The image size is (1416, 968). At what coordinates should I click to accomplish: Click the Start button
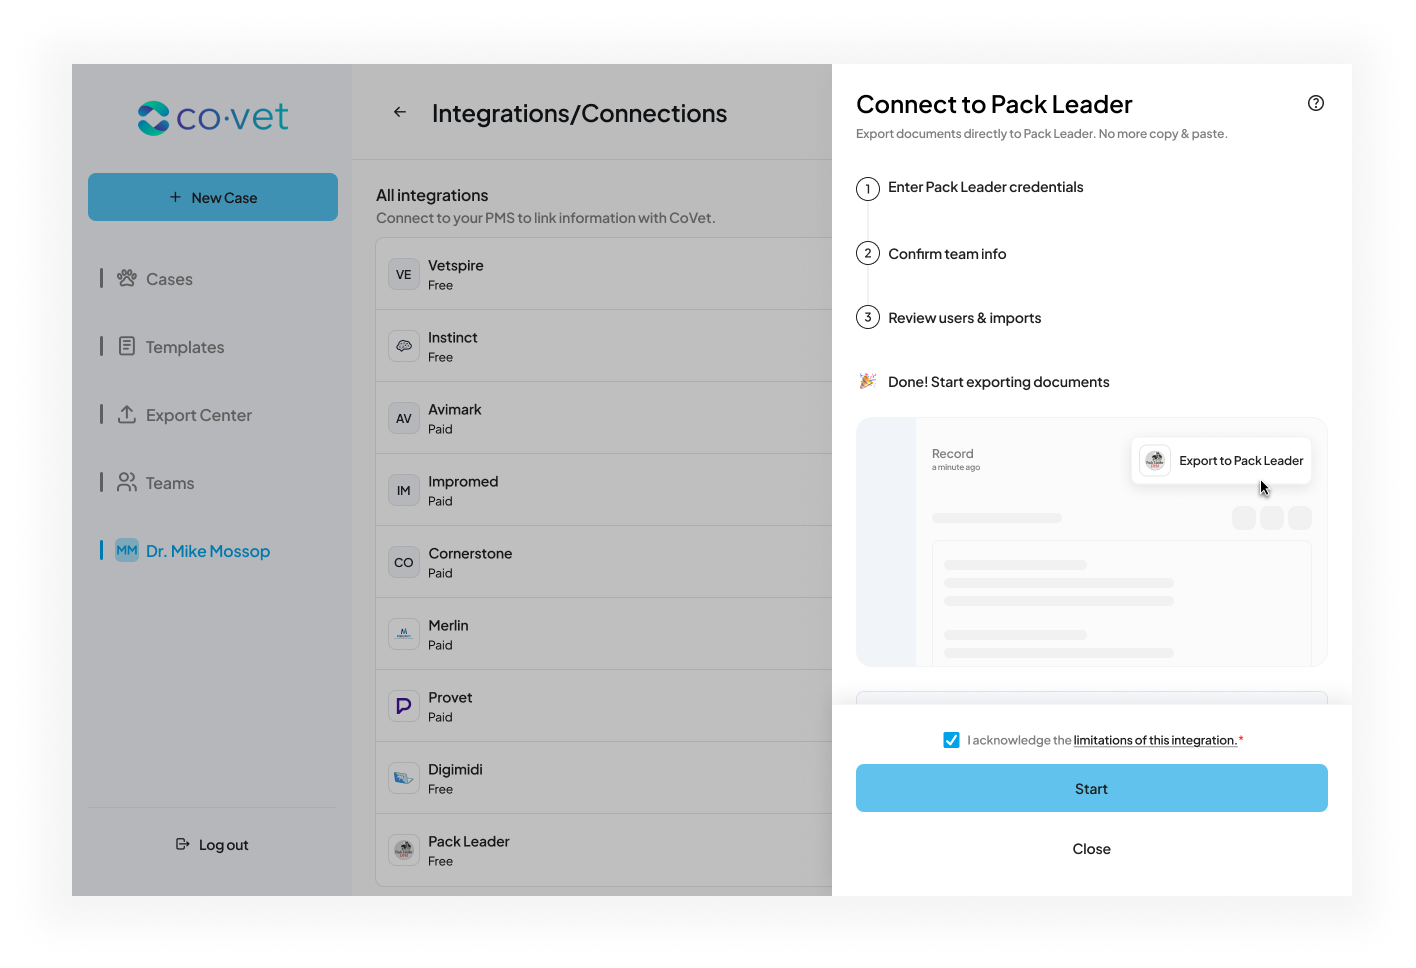point(1092,788)
